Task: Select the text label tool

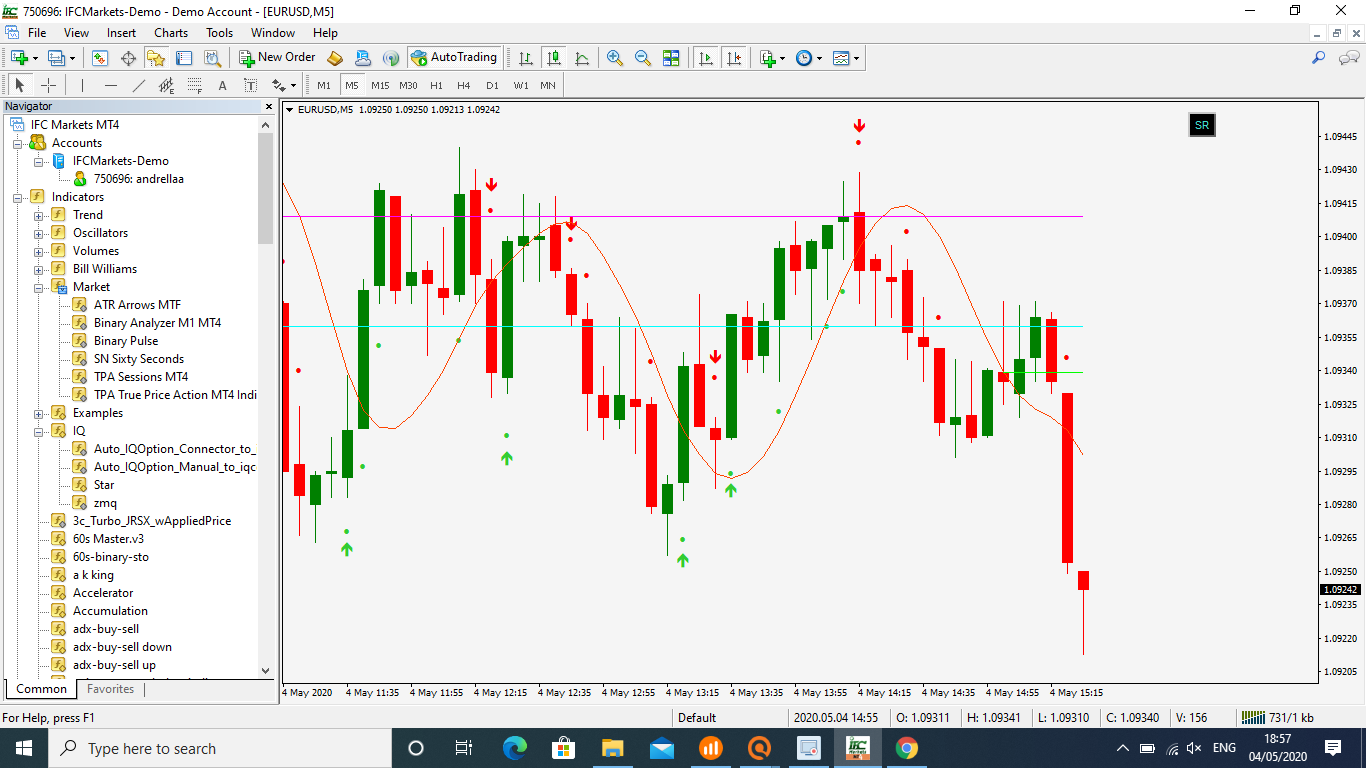Action: tap(250, 85)
